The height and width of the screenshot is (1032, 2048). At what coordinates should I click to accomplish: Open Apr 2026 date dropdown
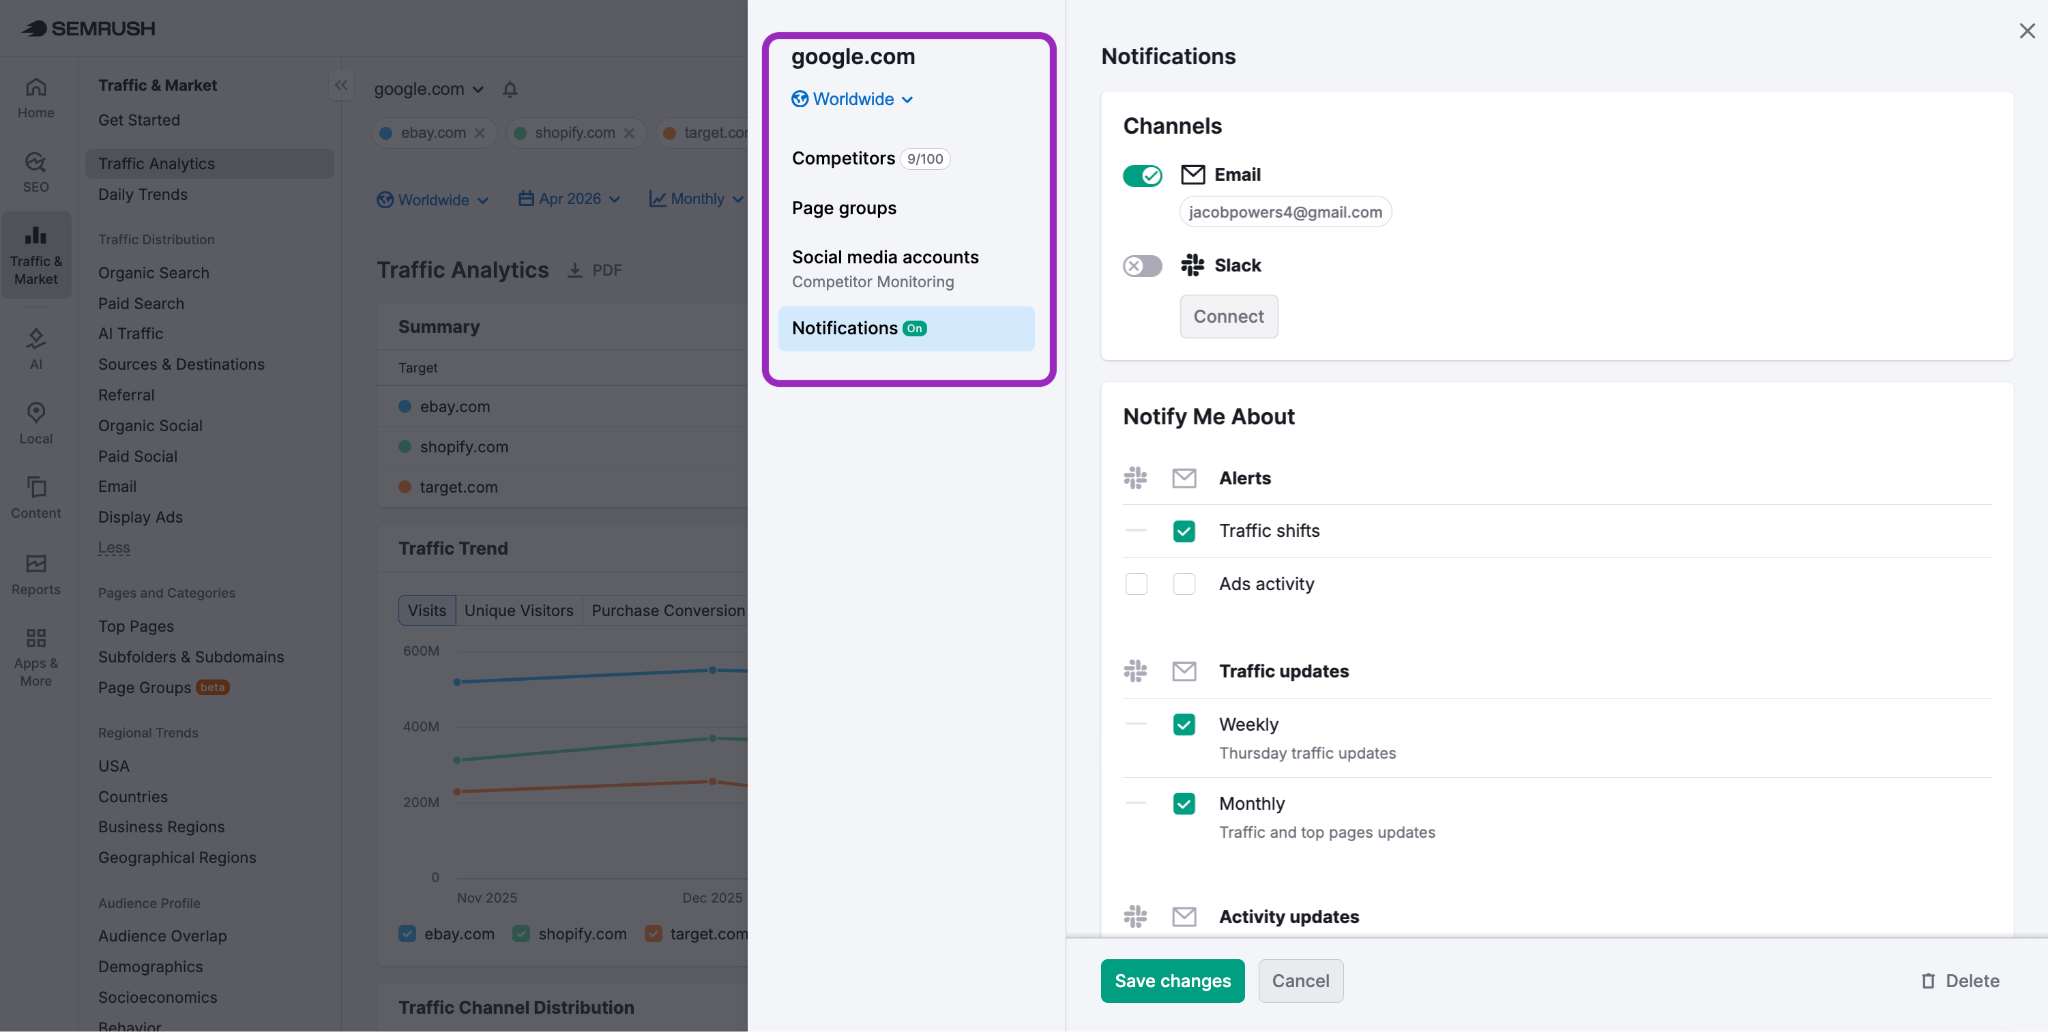tap(569, 199)
